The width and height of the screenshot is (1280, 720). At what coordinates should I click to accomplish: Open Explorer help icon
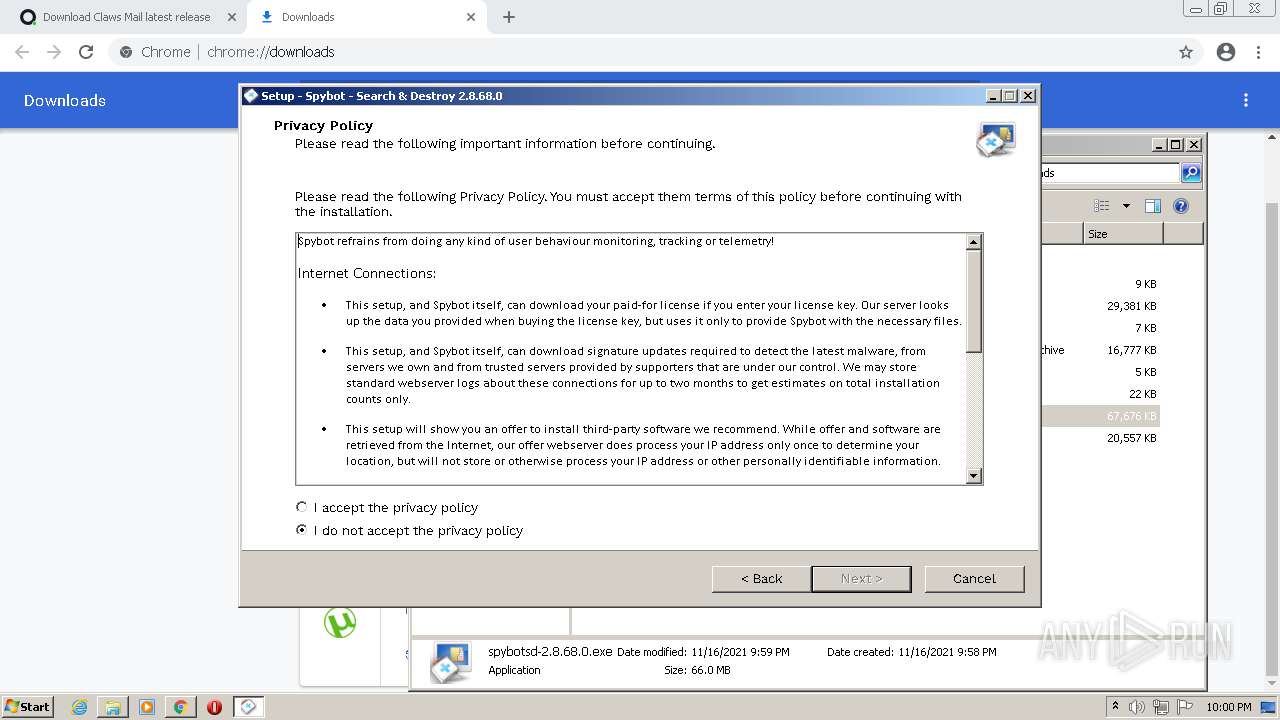click(1181, 206)
